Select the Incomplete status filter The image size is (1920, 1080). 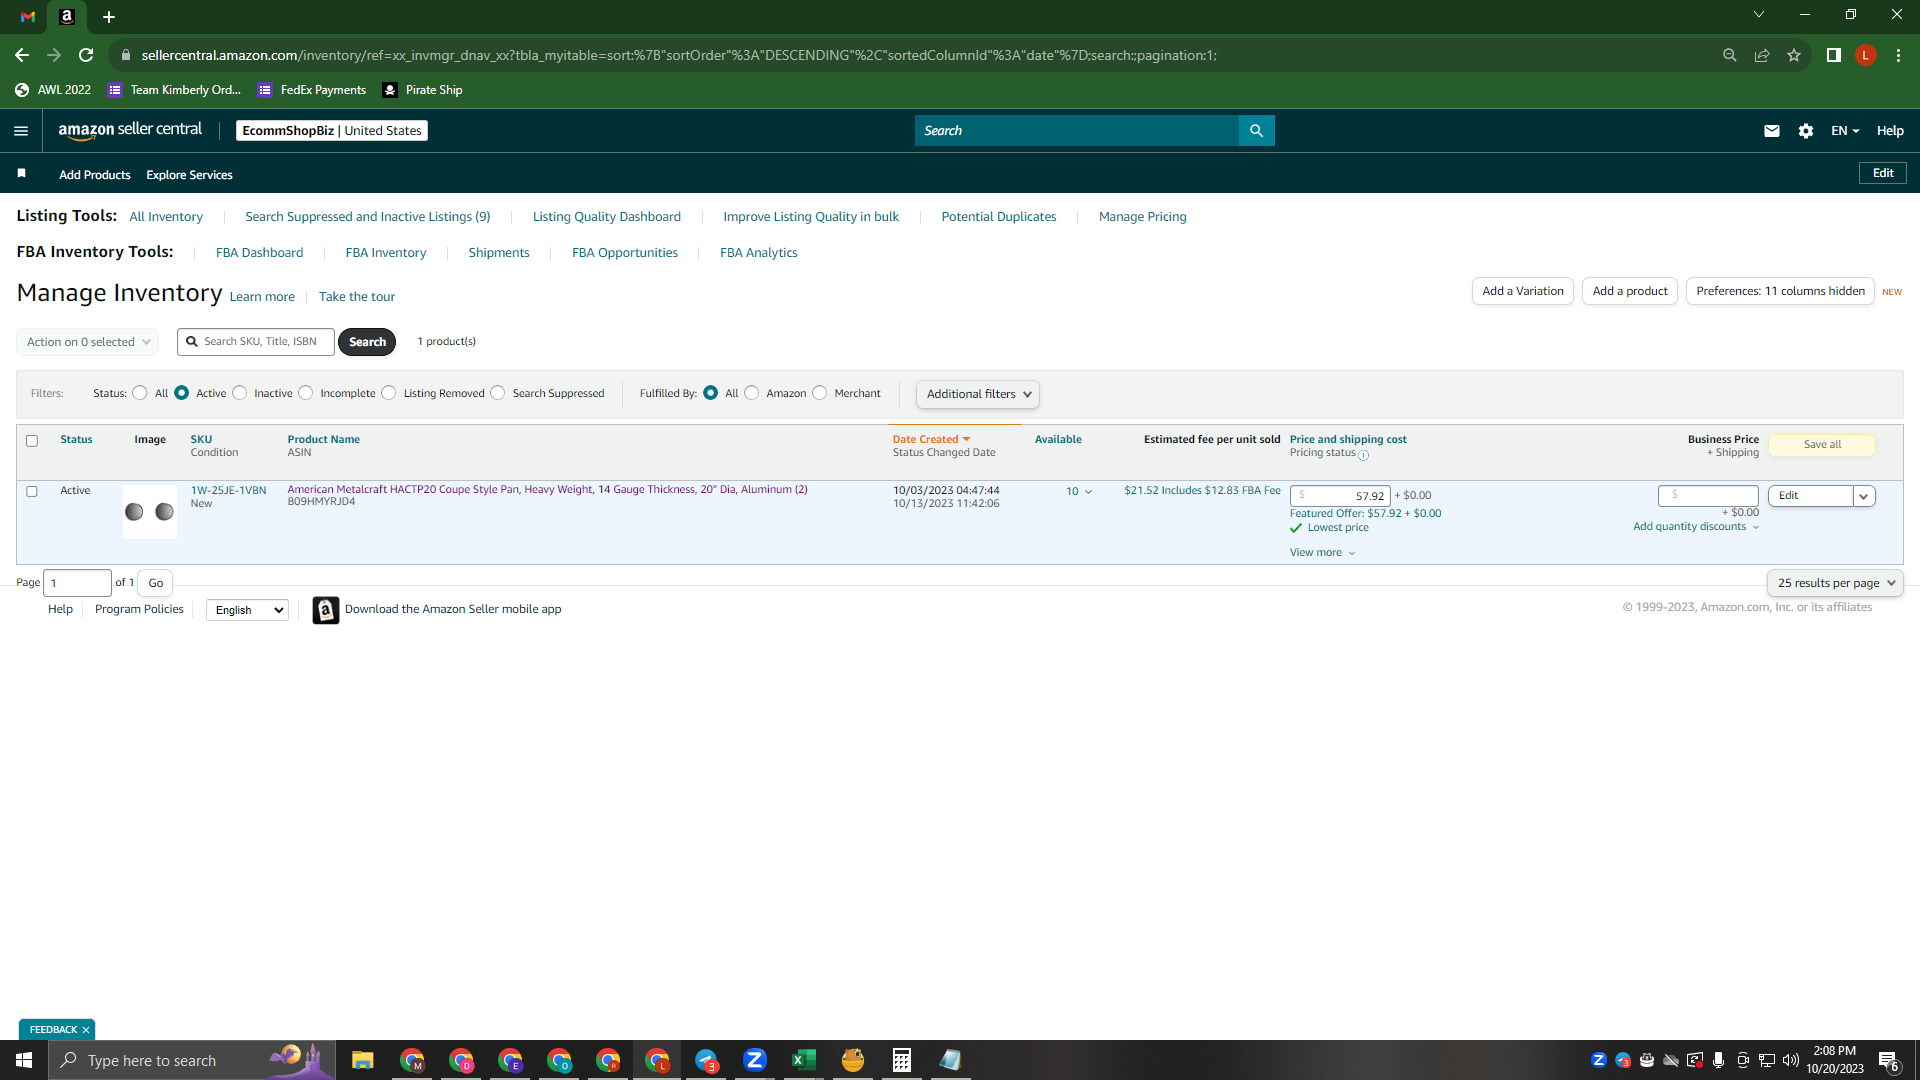[x=306, y=393]
